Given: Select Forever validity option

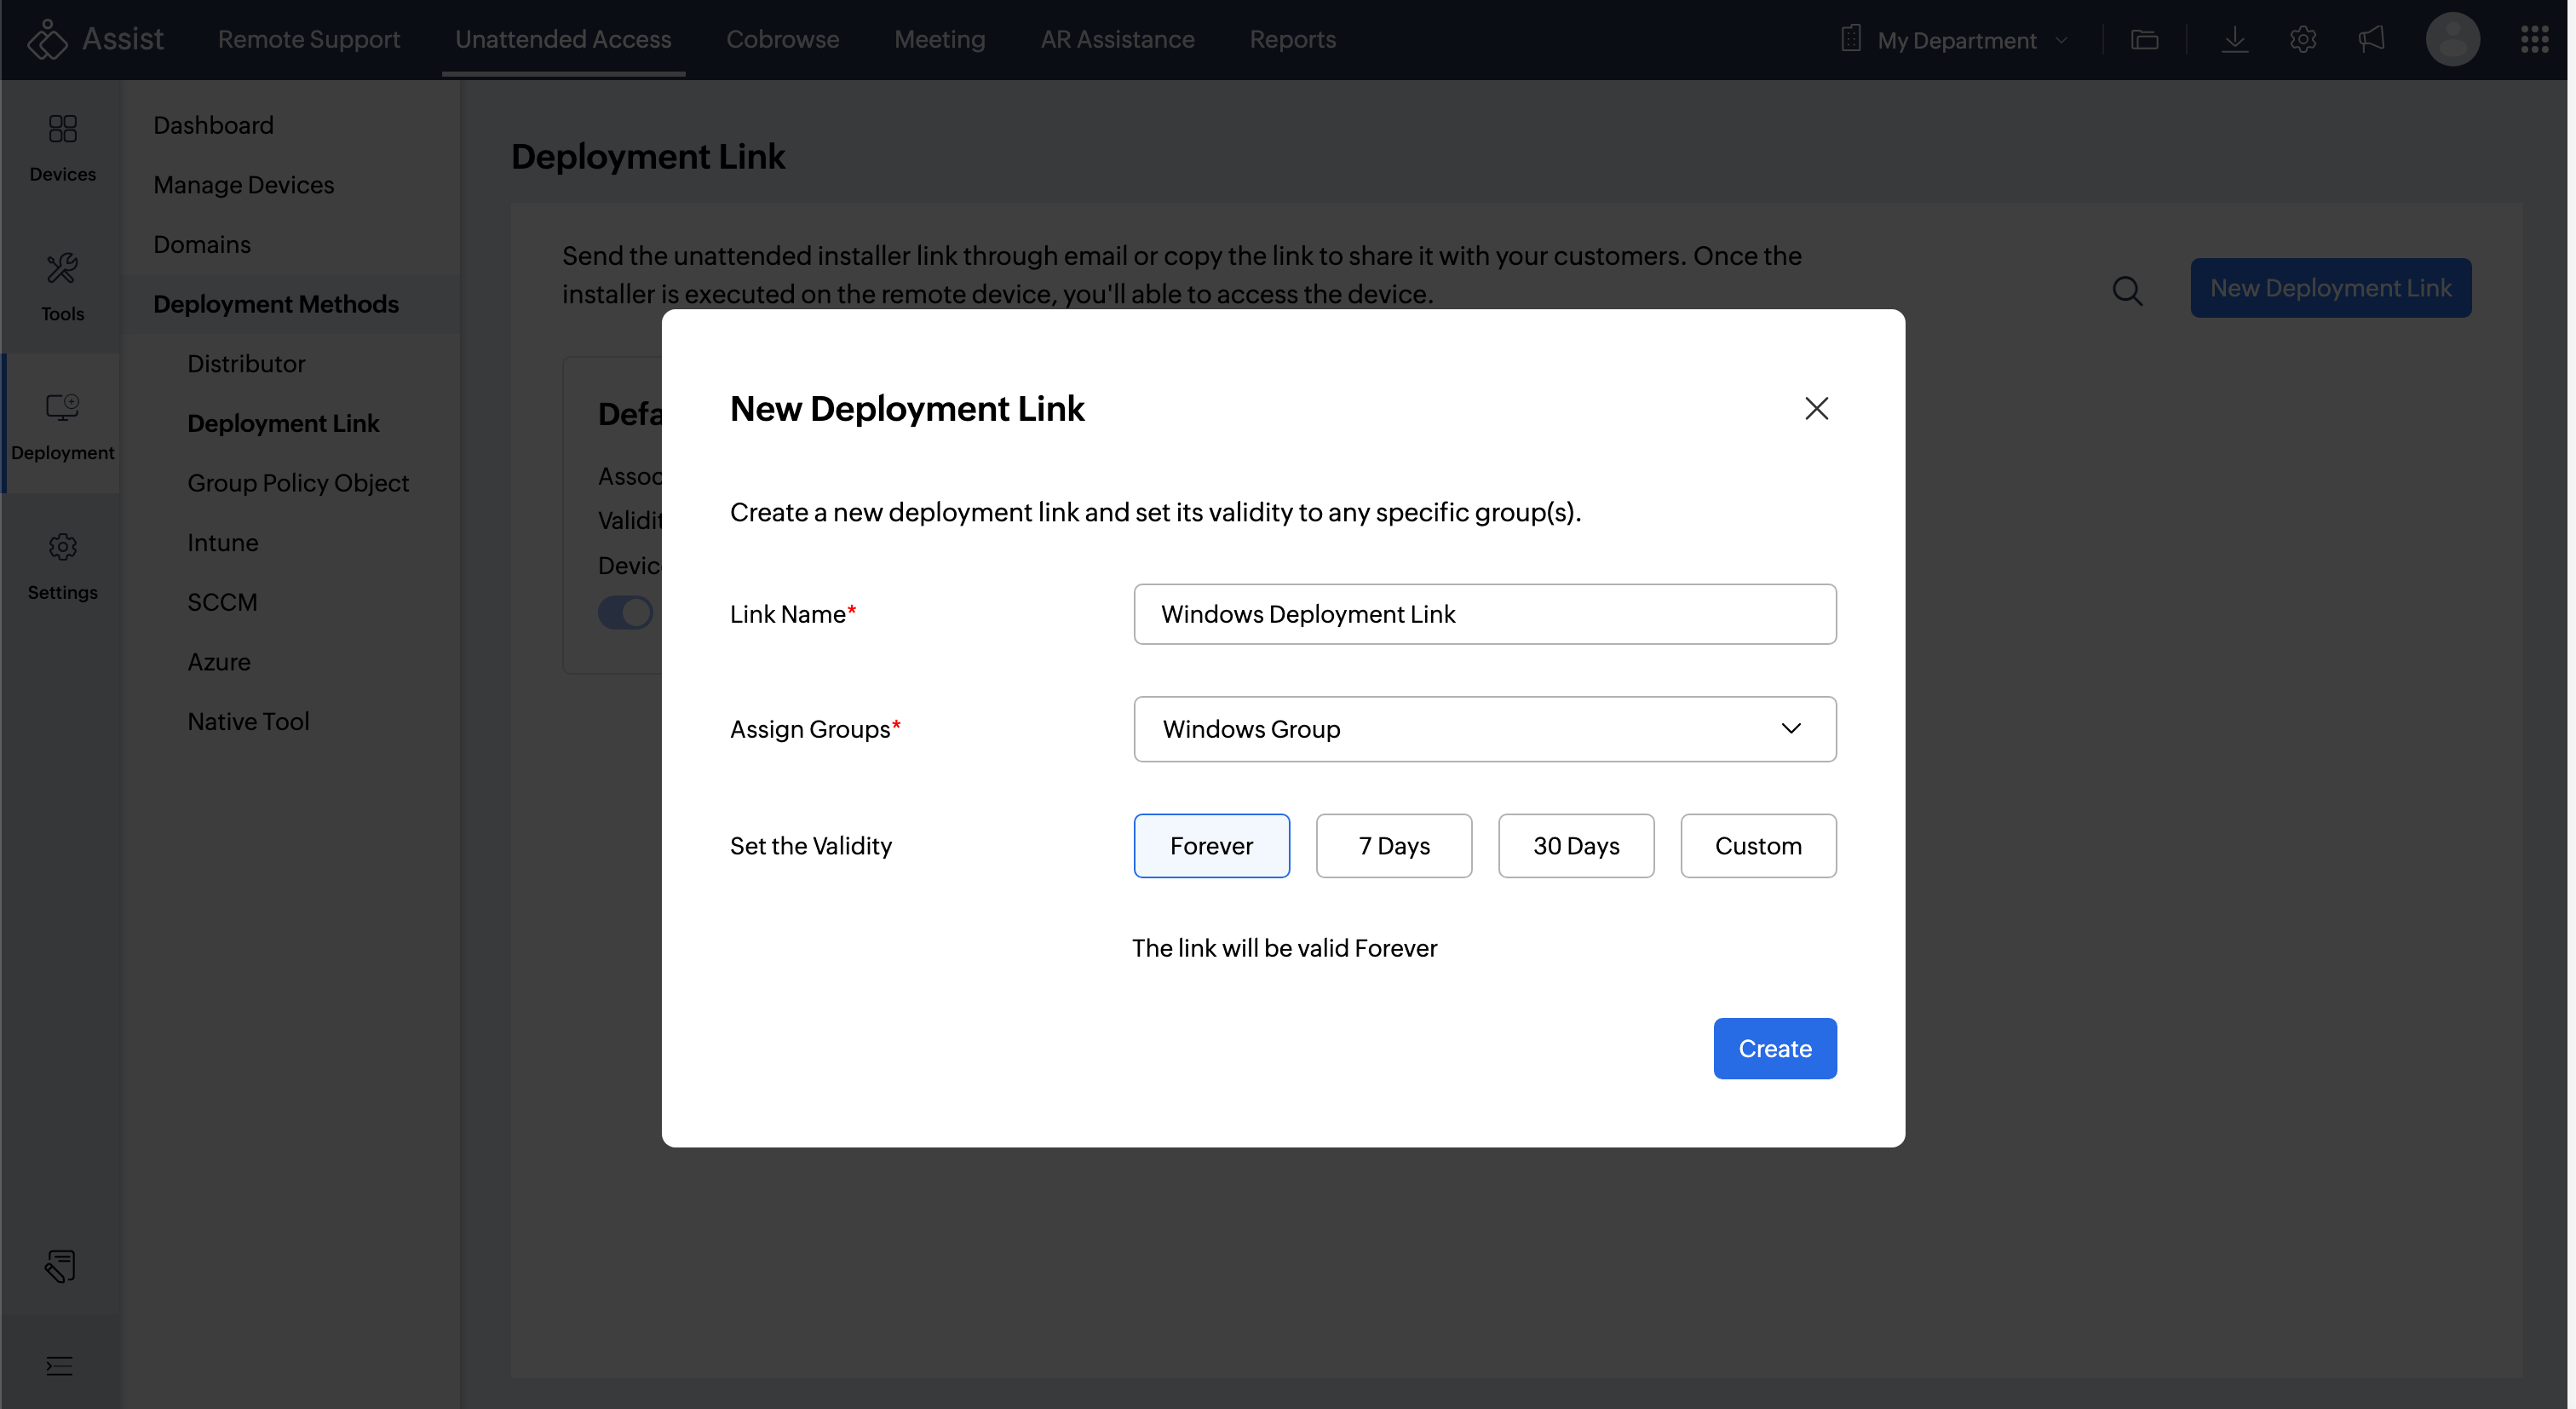Looking at the screenshot, I should [1211, 846].
